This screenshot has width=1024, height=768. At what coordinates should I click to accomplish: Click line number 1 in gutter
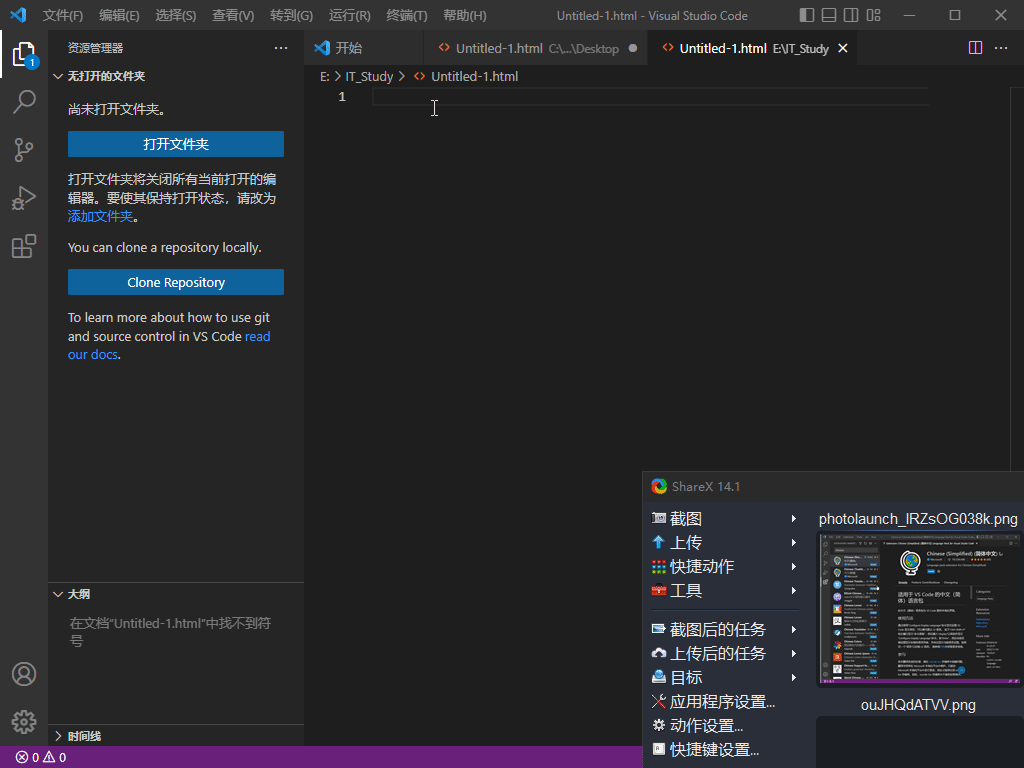pyautogui.click(x=342, y=97)
